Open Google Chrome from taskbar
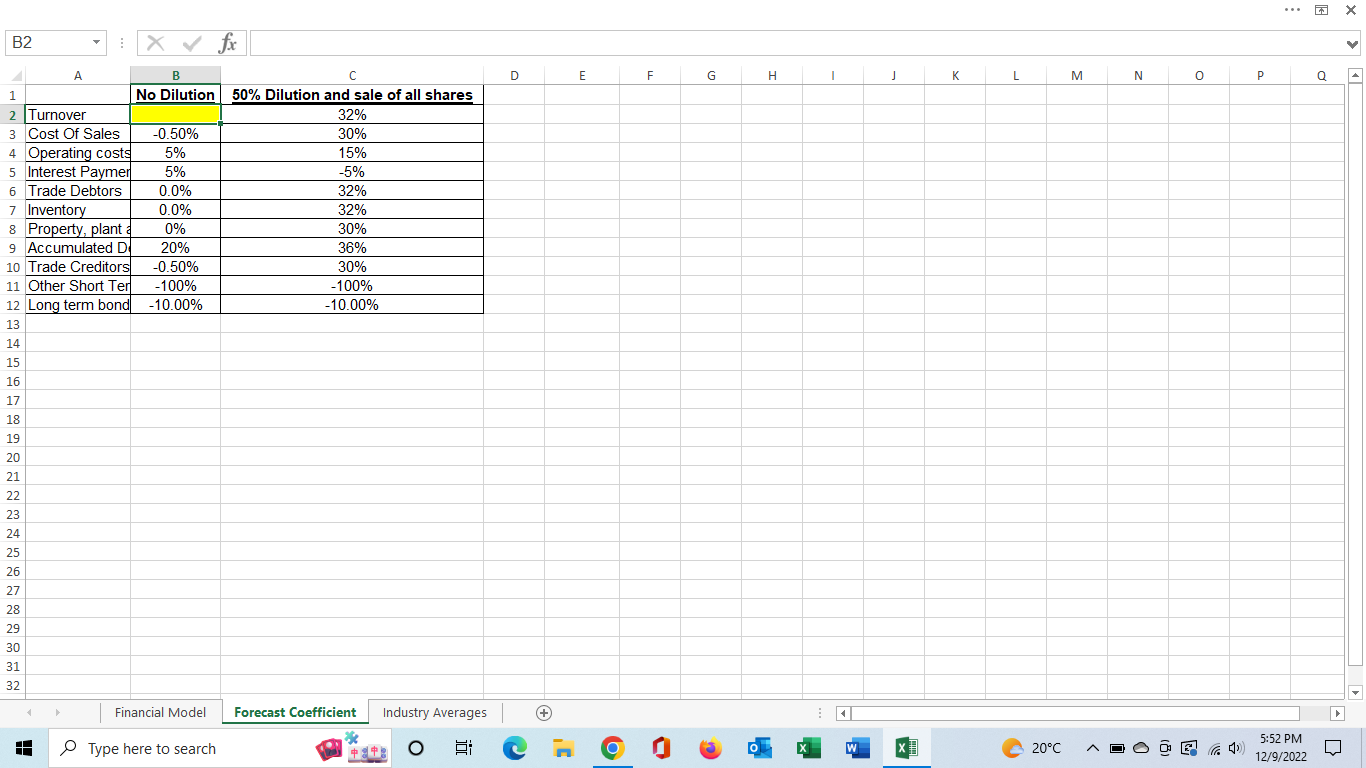This screenshot has height=768, width=1366. tap(612, 748)
